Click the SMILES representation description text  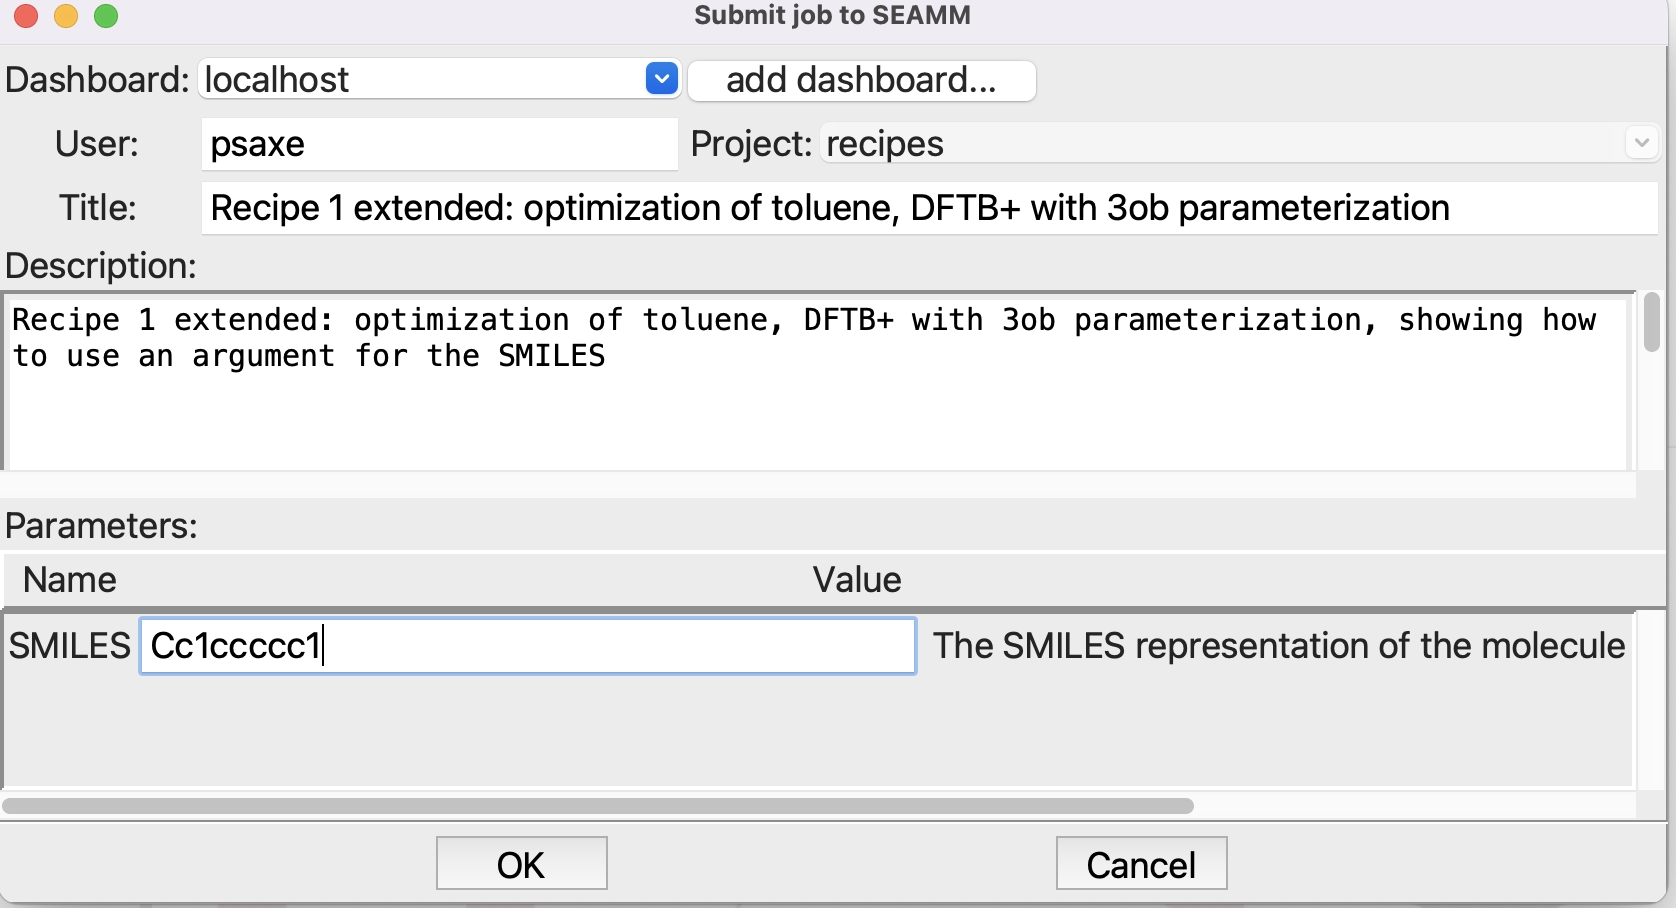tap(1279, 646)
